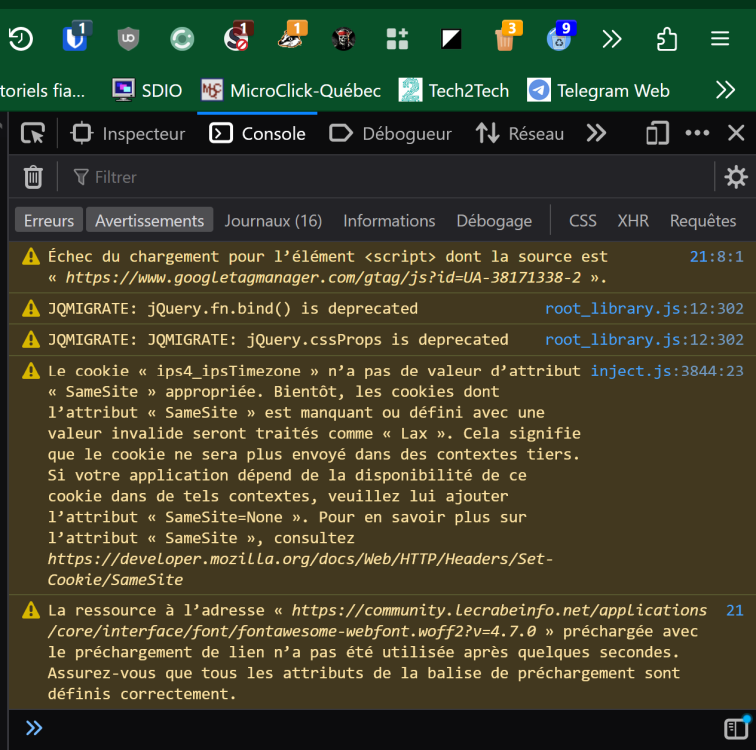Open the fontawesome-webfont.woff2 resource URL

pyautogui.click(x=377, y=621)
